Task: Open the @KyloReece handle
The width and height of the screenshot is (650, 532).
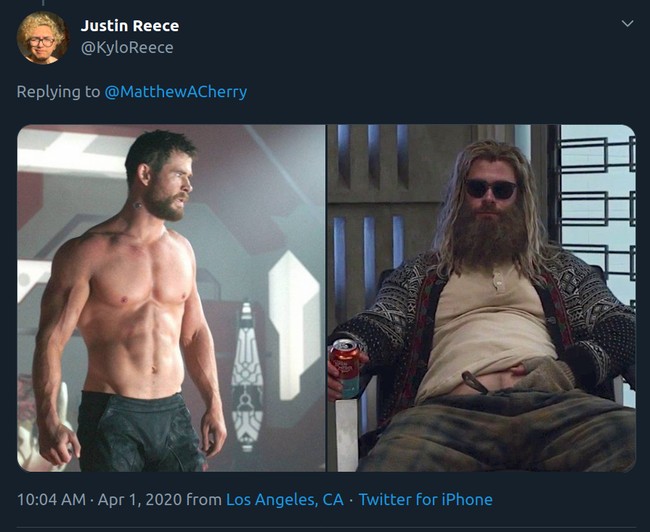Action: tap(127, 47)
